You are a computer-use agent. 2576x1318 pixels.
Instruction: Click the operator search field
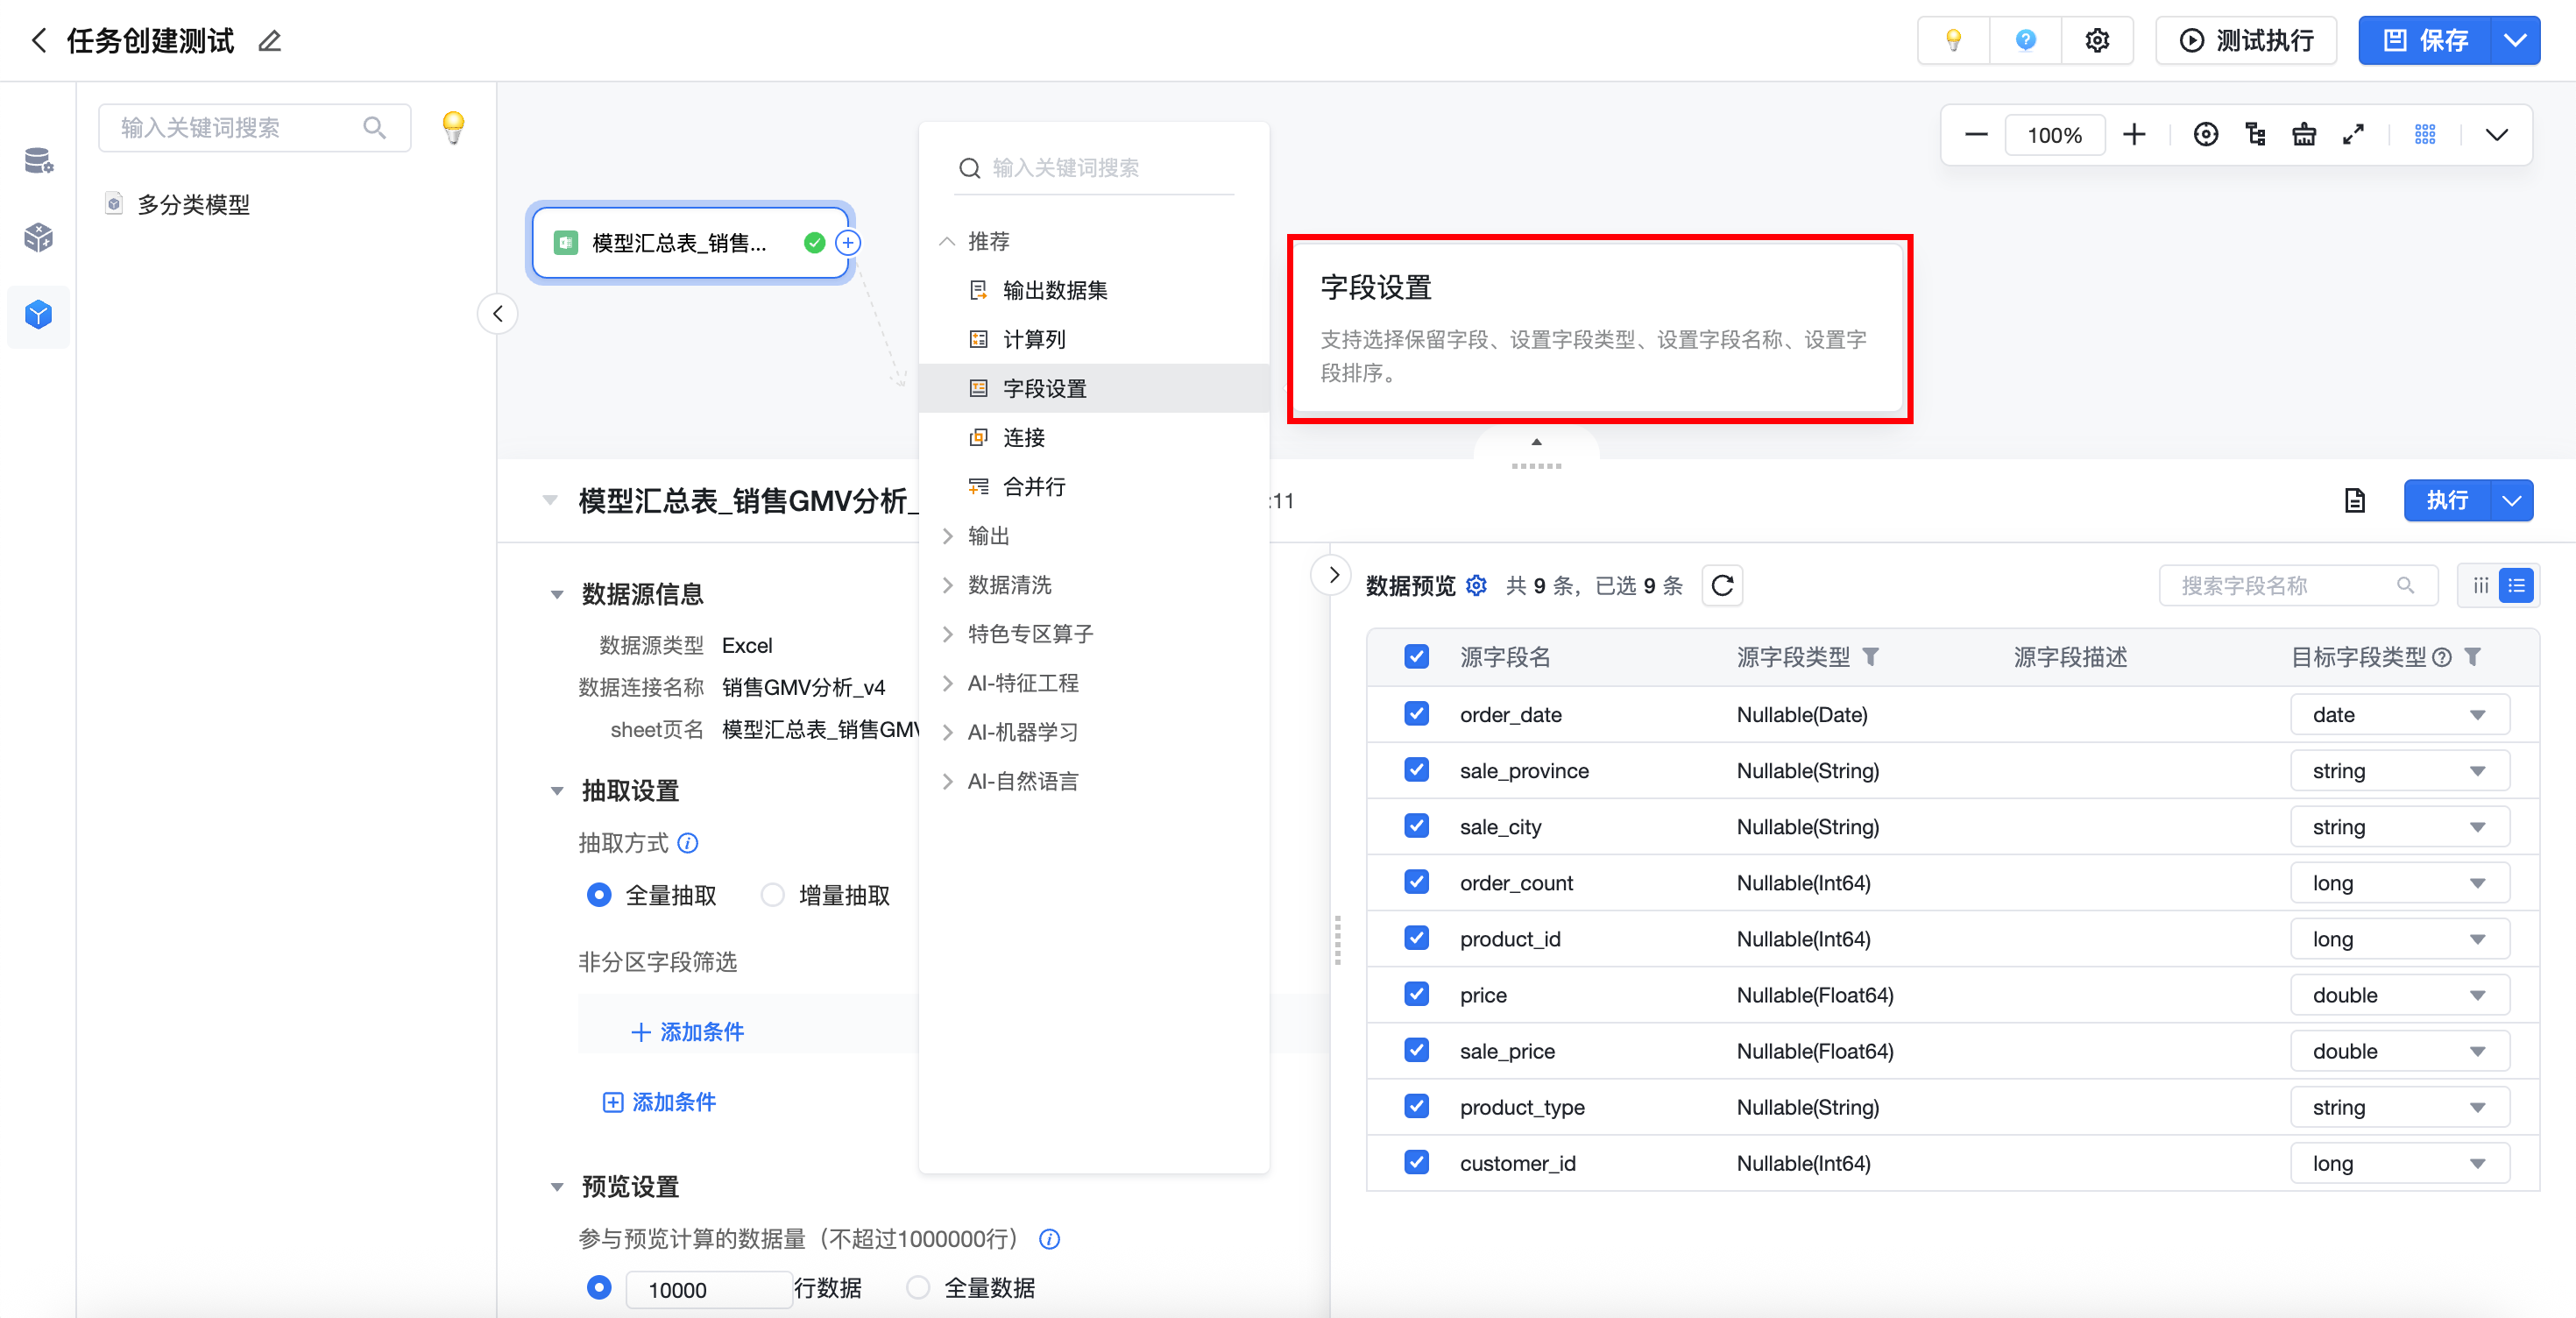[1094, 168]
